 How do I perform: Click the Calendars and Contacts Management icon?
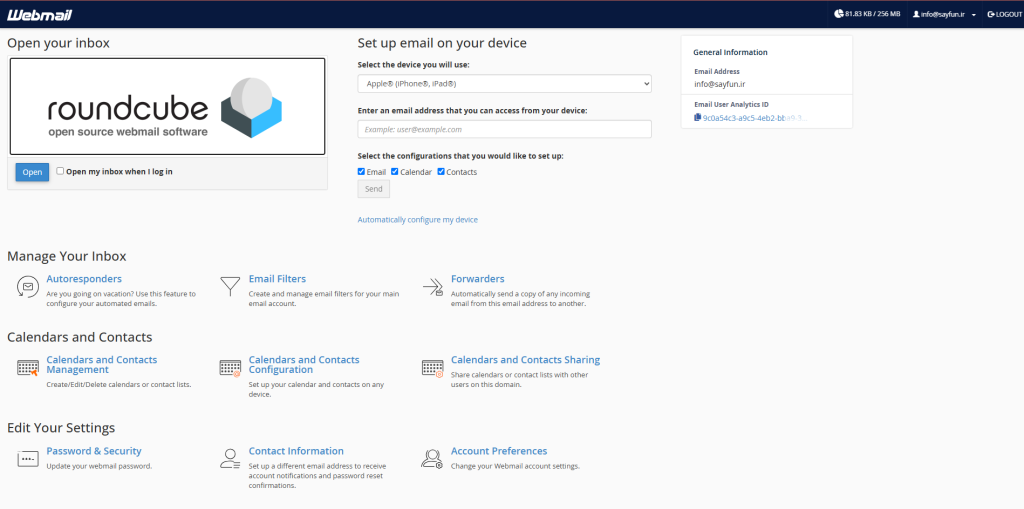pyautogui.click(x=27, y=368)
